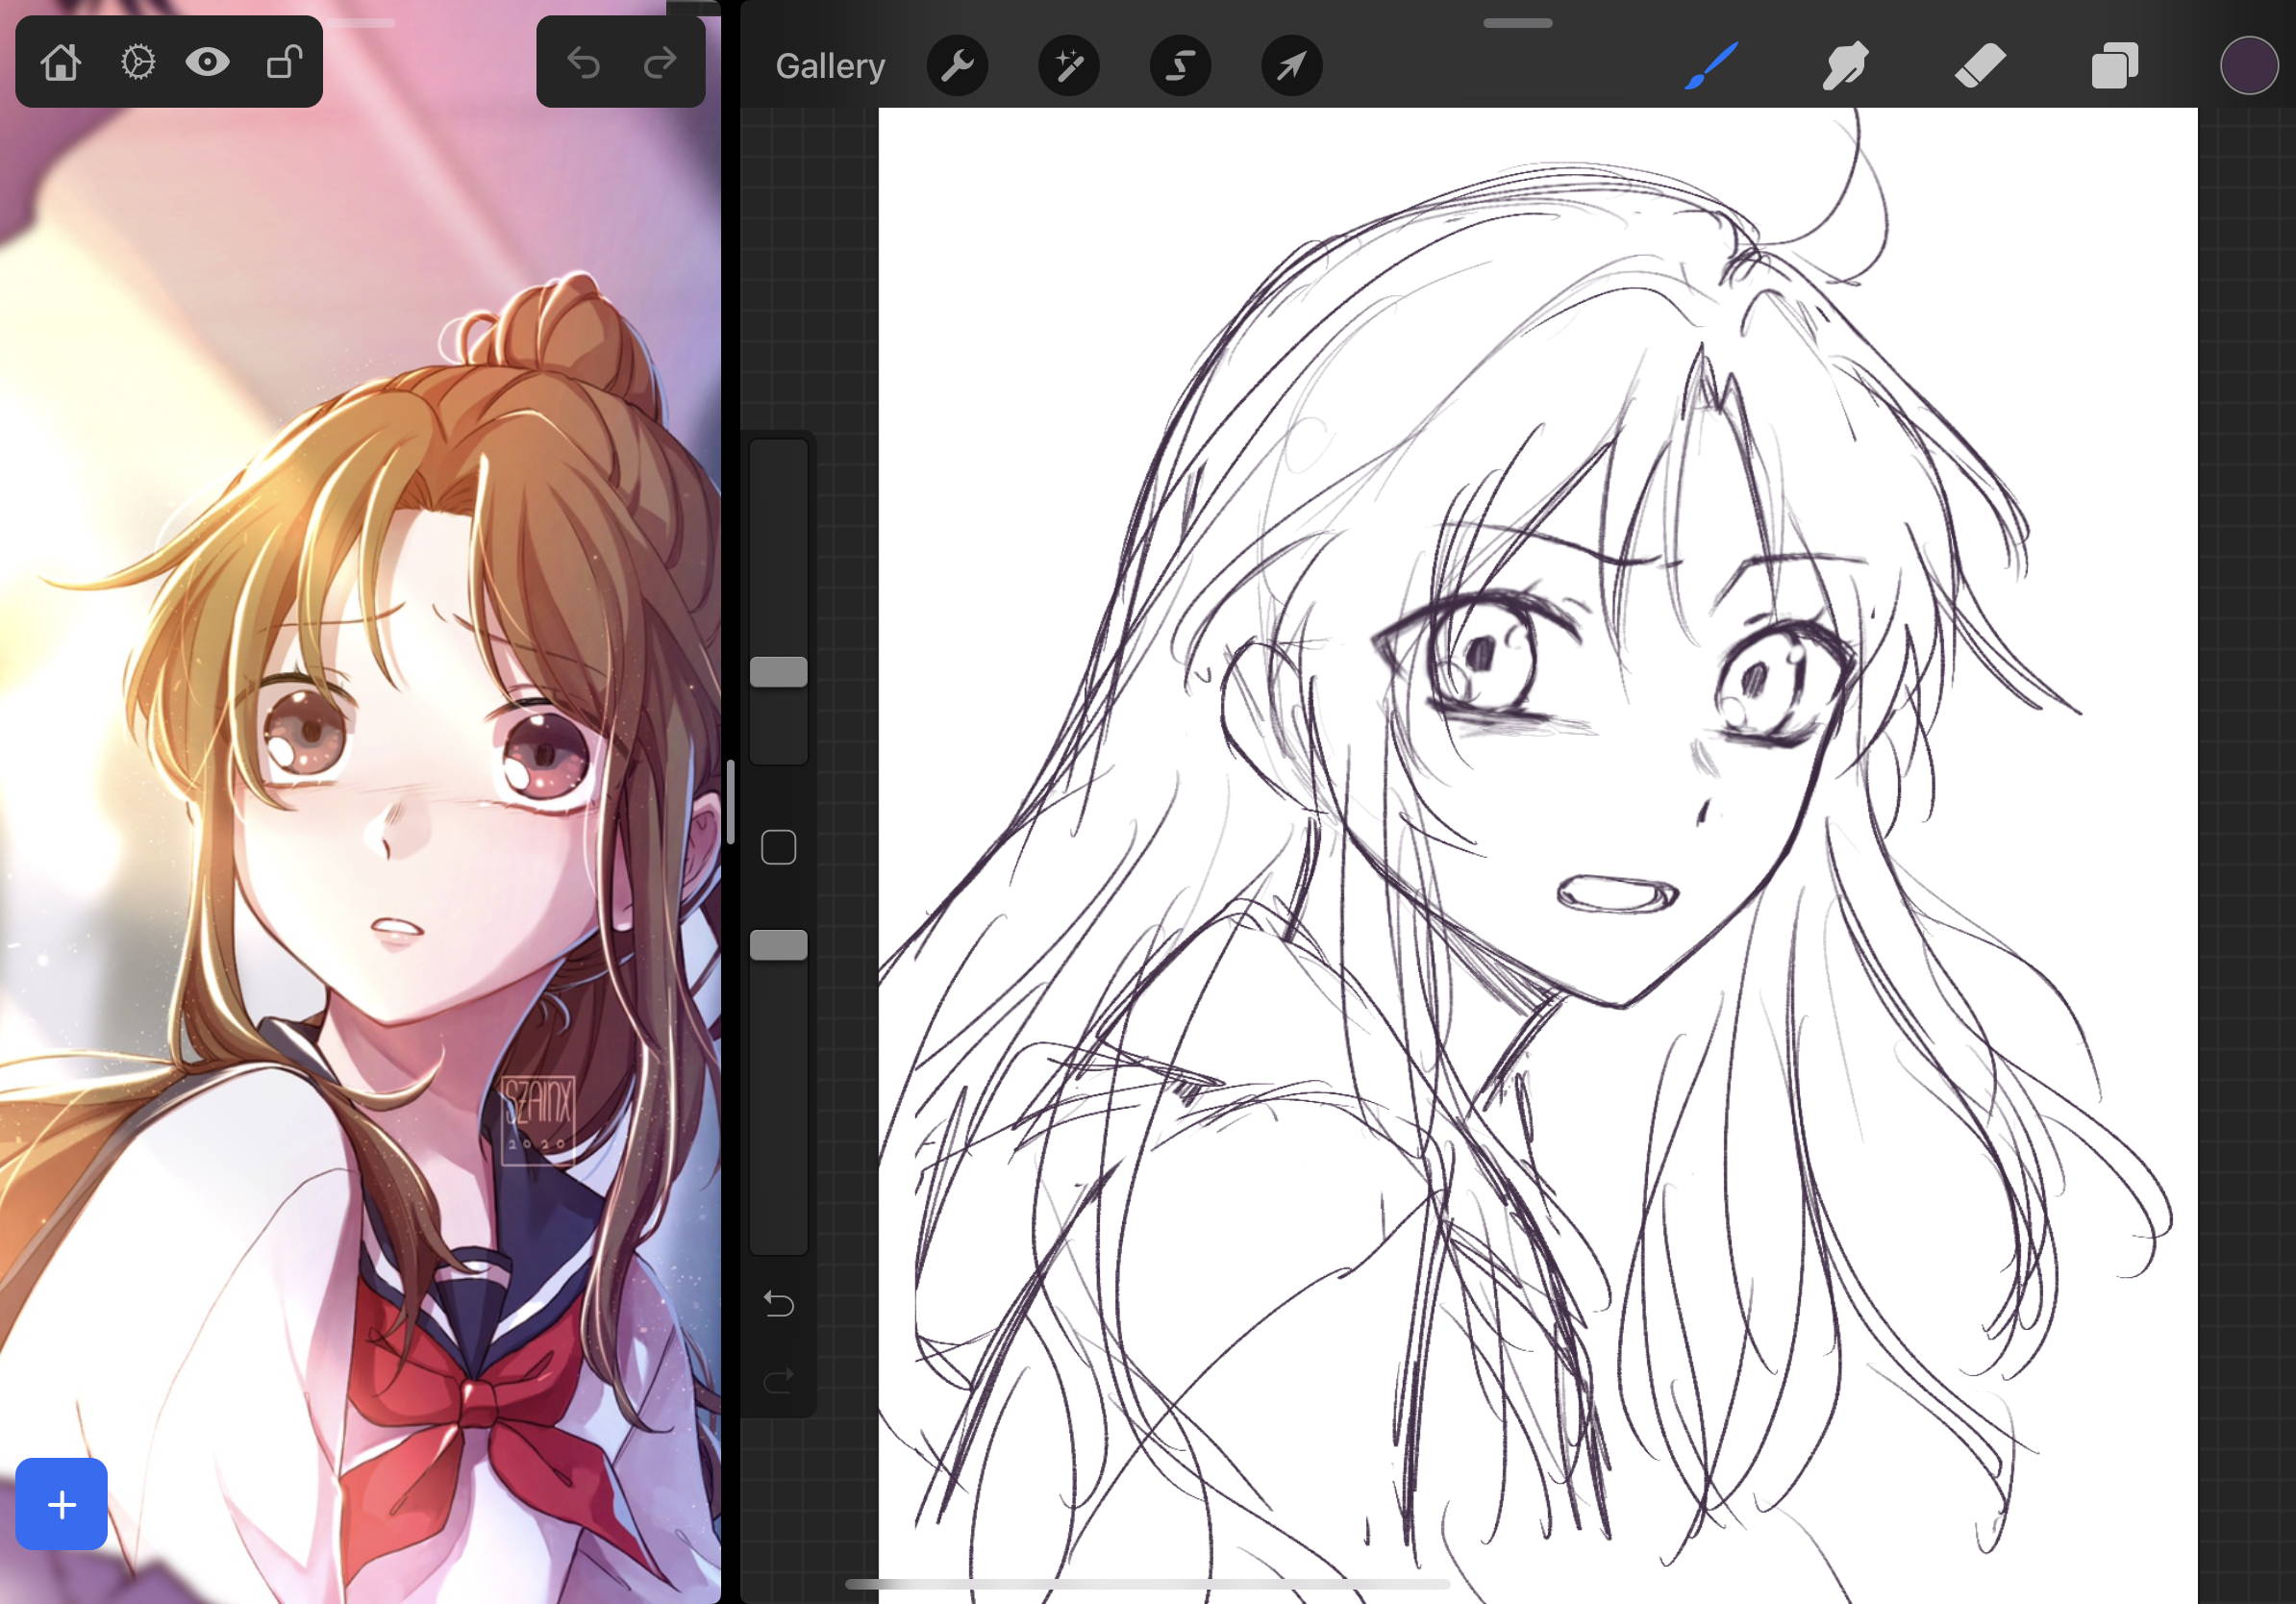Tap the square modify button on sidebar
The image size is (2296, 1604).
778,847
